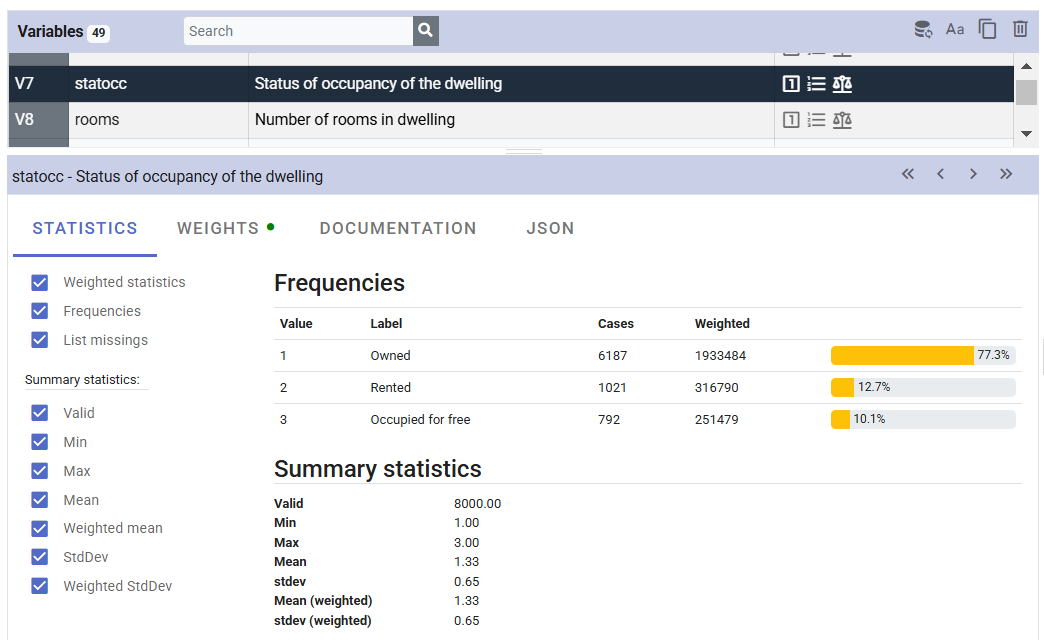Open the JSON tab
Image resolution: width=1044 pixels, height=640 pixels.
click(550, 228)
